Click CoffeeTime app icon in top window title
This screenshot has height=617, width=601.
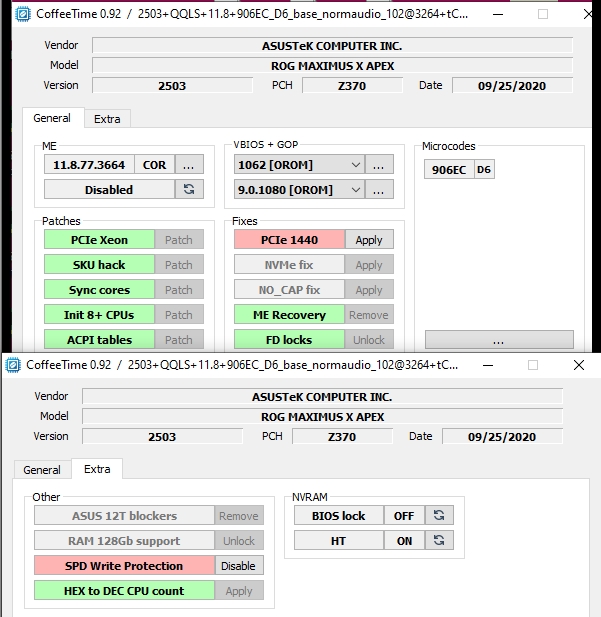click(x=23, y=14)
